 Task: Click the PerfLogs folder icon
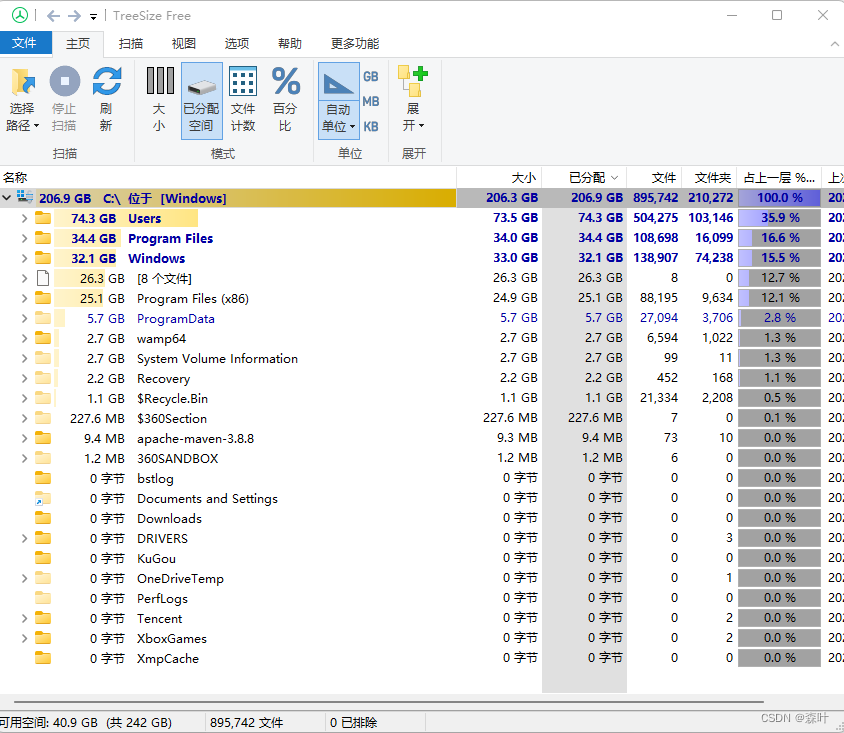pos(43,597)
